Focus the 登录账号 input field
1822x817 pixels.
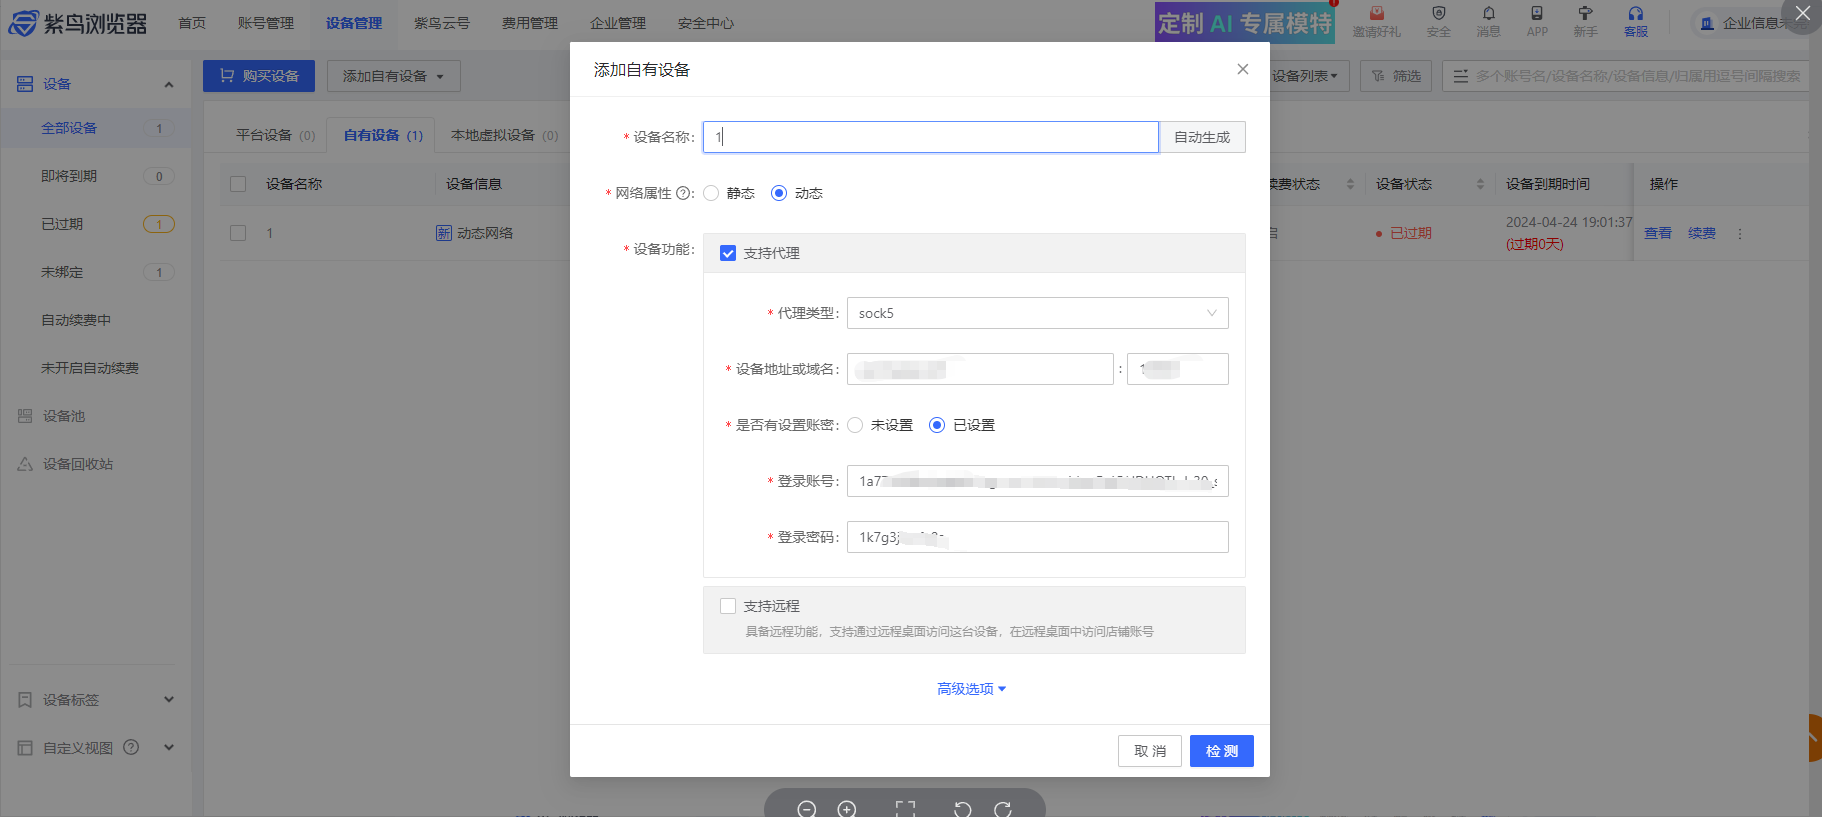pyautogui.click(x=1037, y=481)
